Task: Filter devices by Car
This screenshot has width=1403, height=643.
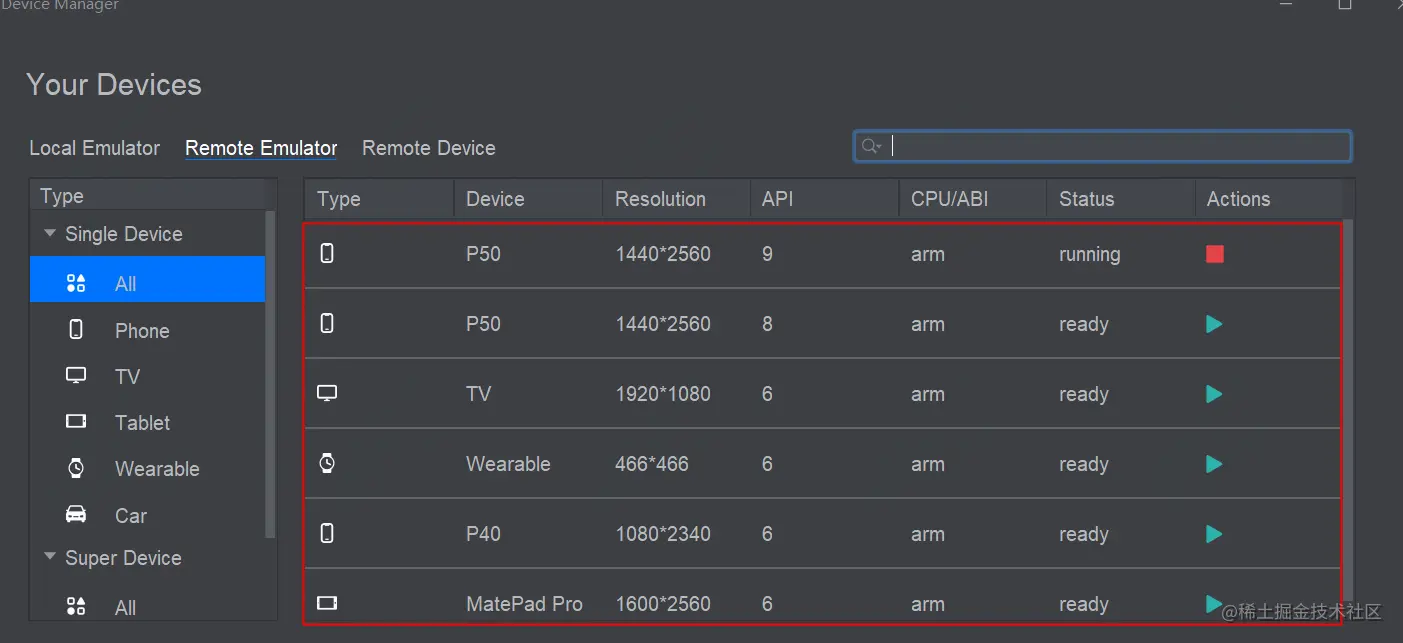Action: (x=148, y=515)
